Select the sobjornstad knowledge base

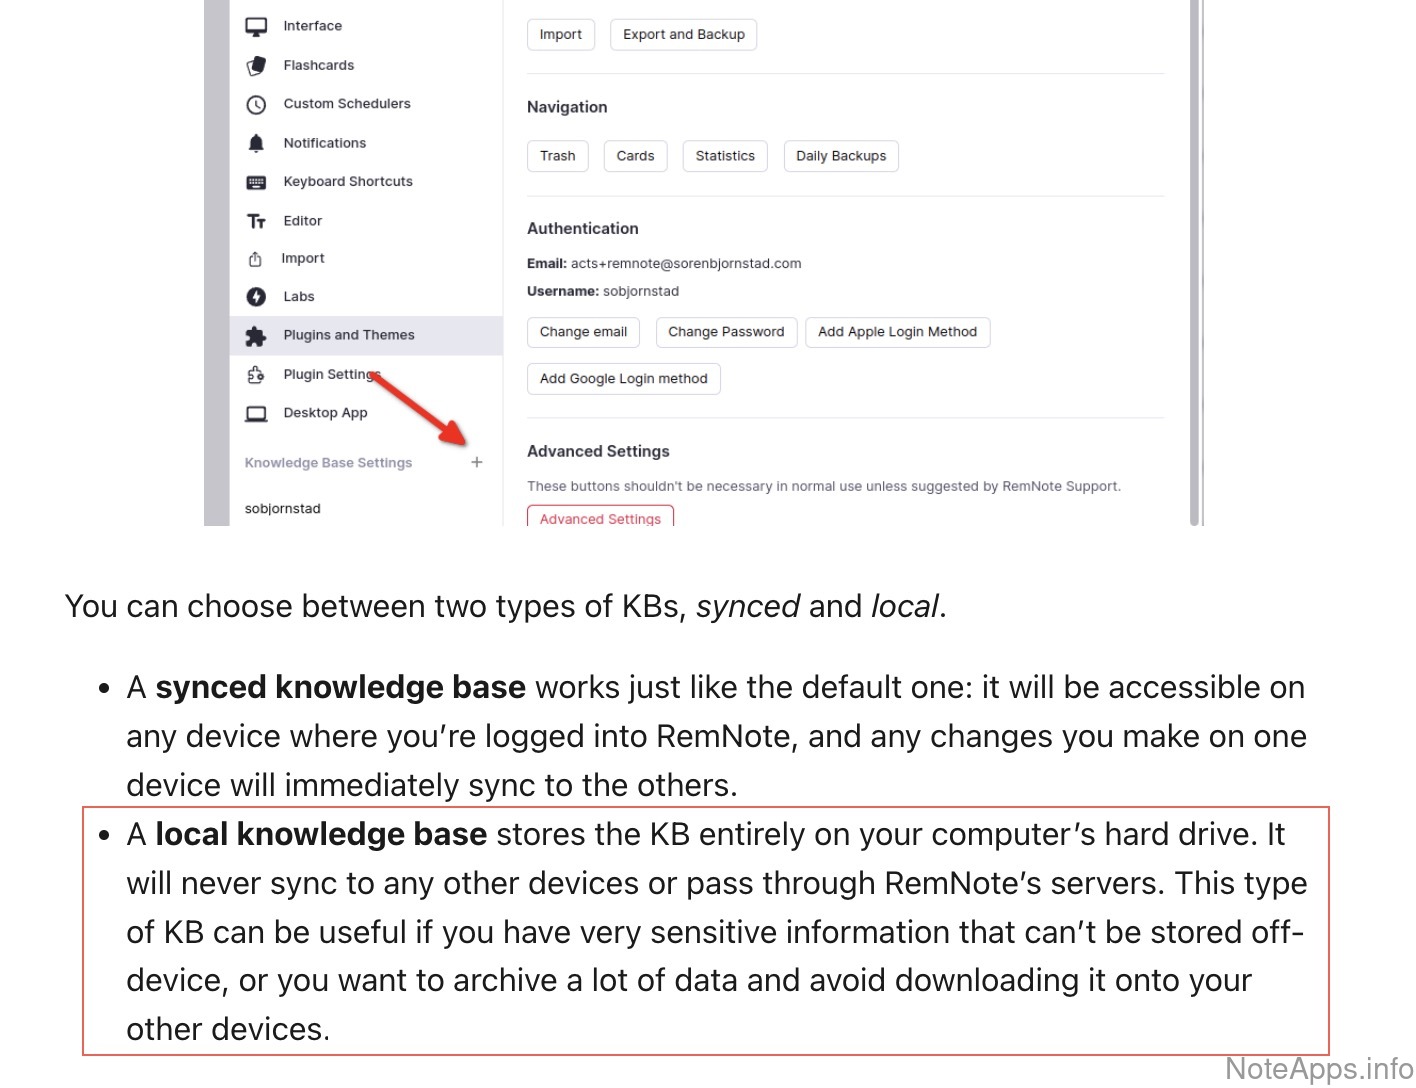point(283,509)
